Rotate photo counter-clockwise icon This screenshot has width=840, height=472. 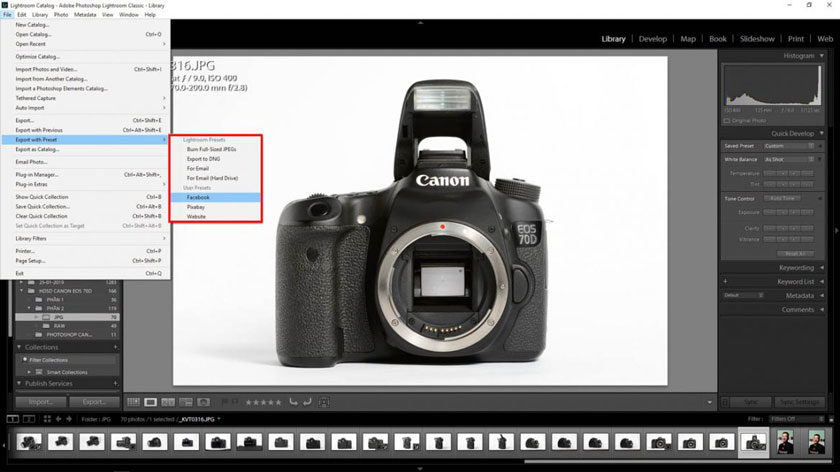(293, 402)
